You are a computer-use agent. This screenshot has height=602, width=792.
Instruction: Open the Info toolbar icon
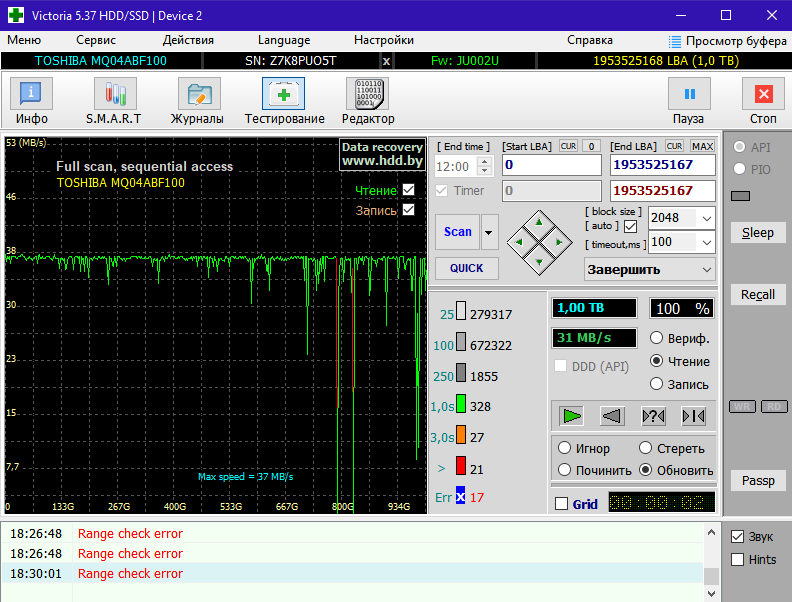32,94
